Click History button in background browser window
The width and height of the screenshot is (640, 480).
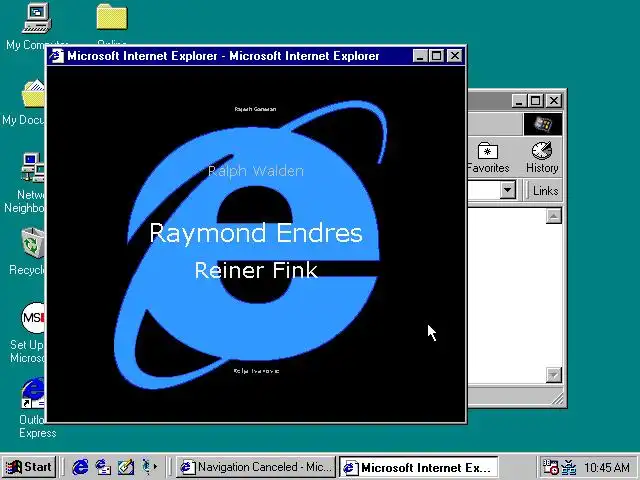coord(542,157)
